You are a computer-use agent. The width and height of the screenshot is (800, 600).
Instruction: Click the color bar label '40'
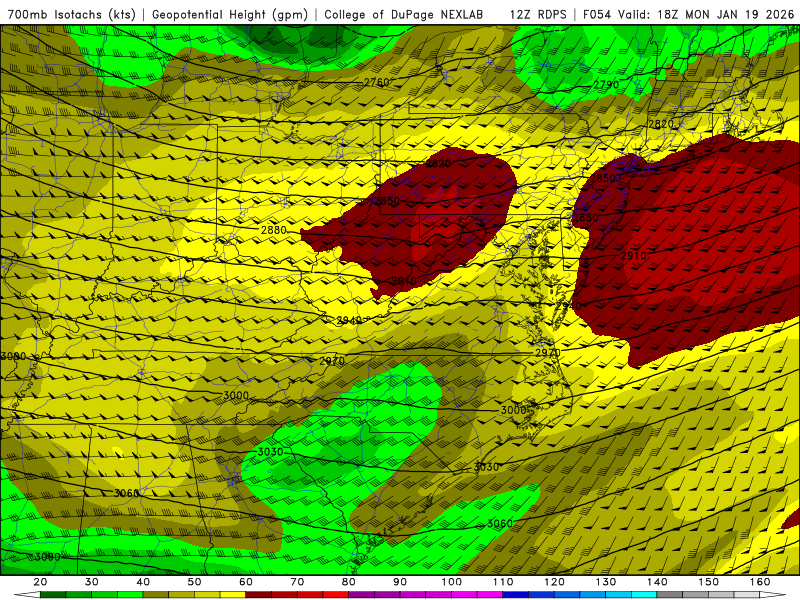[x=143, y=582]
